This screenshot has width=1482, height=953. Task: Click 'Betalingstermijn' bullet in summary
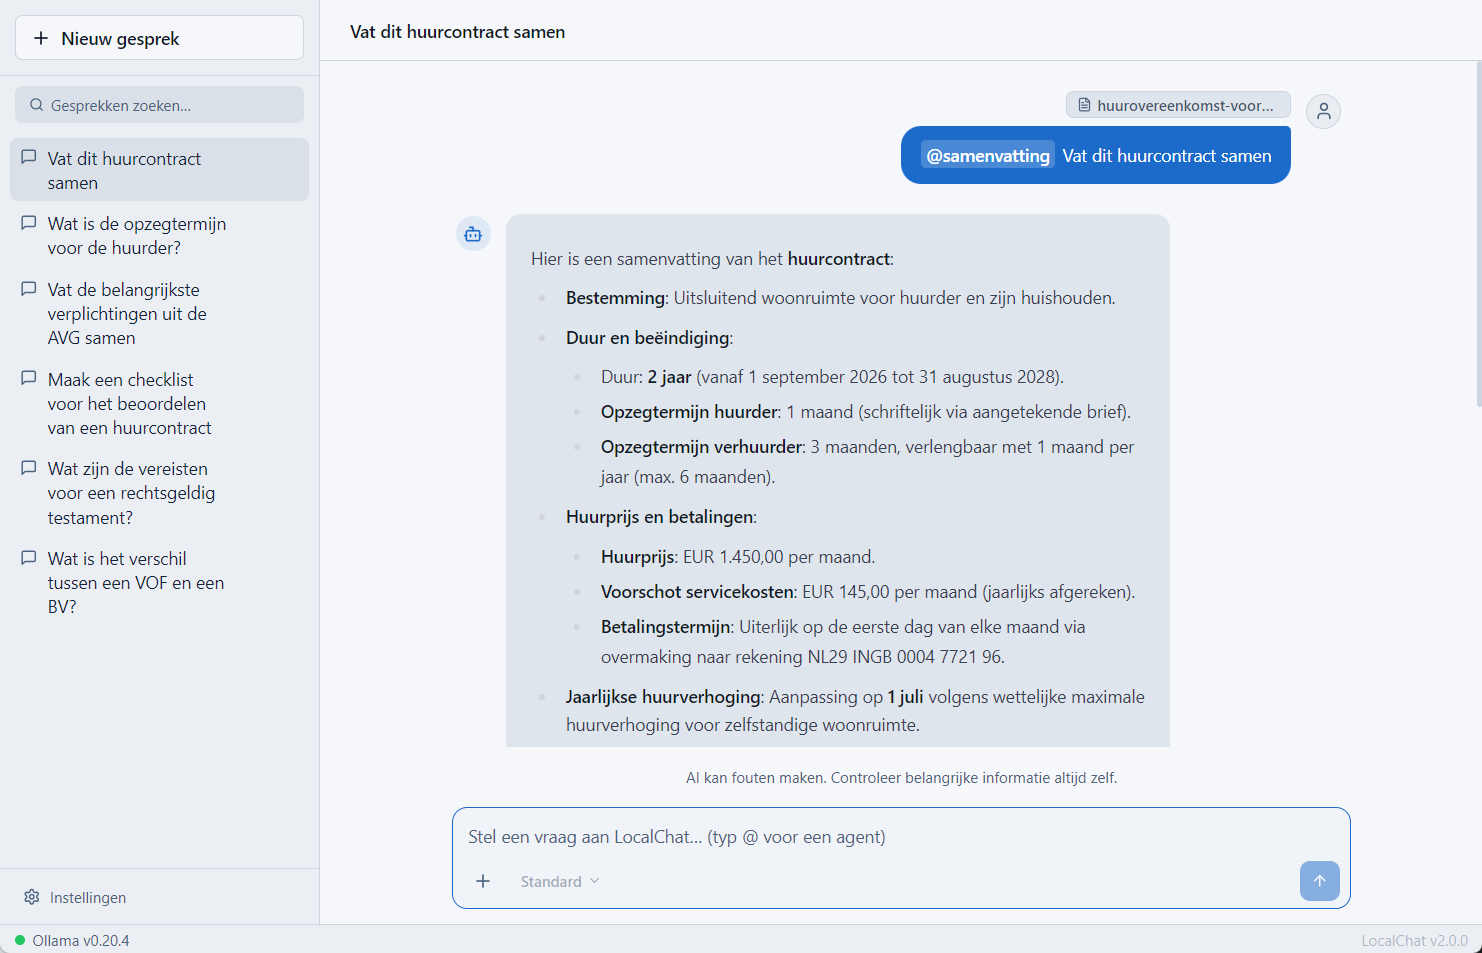click(843, 642)
